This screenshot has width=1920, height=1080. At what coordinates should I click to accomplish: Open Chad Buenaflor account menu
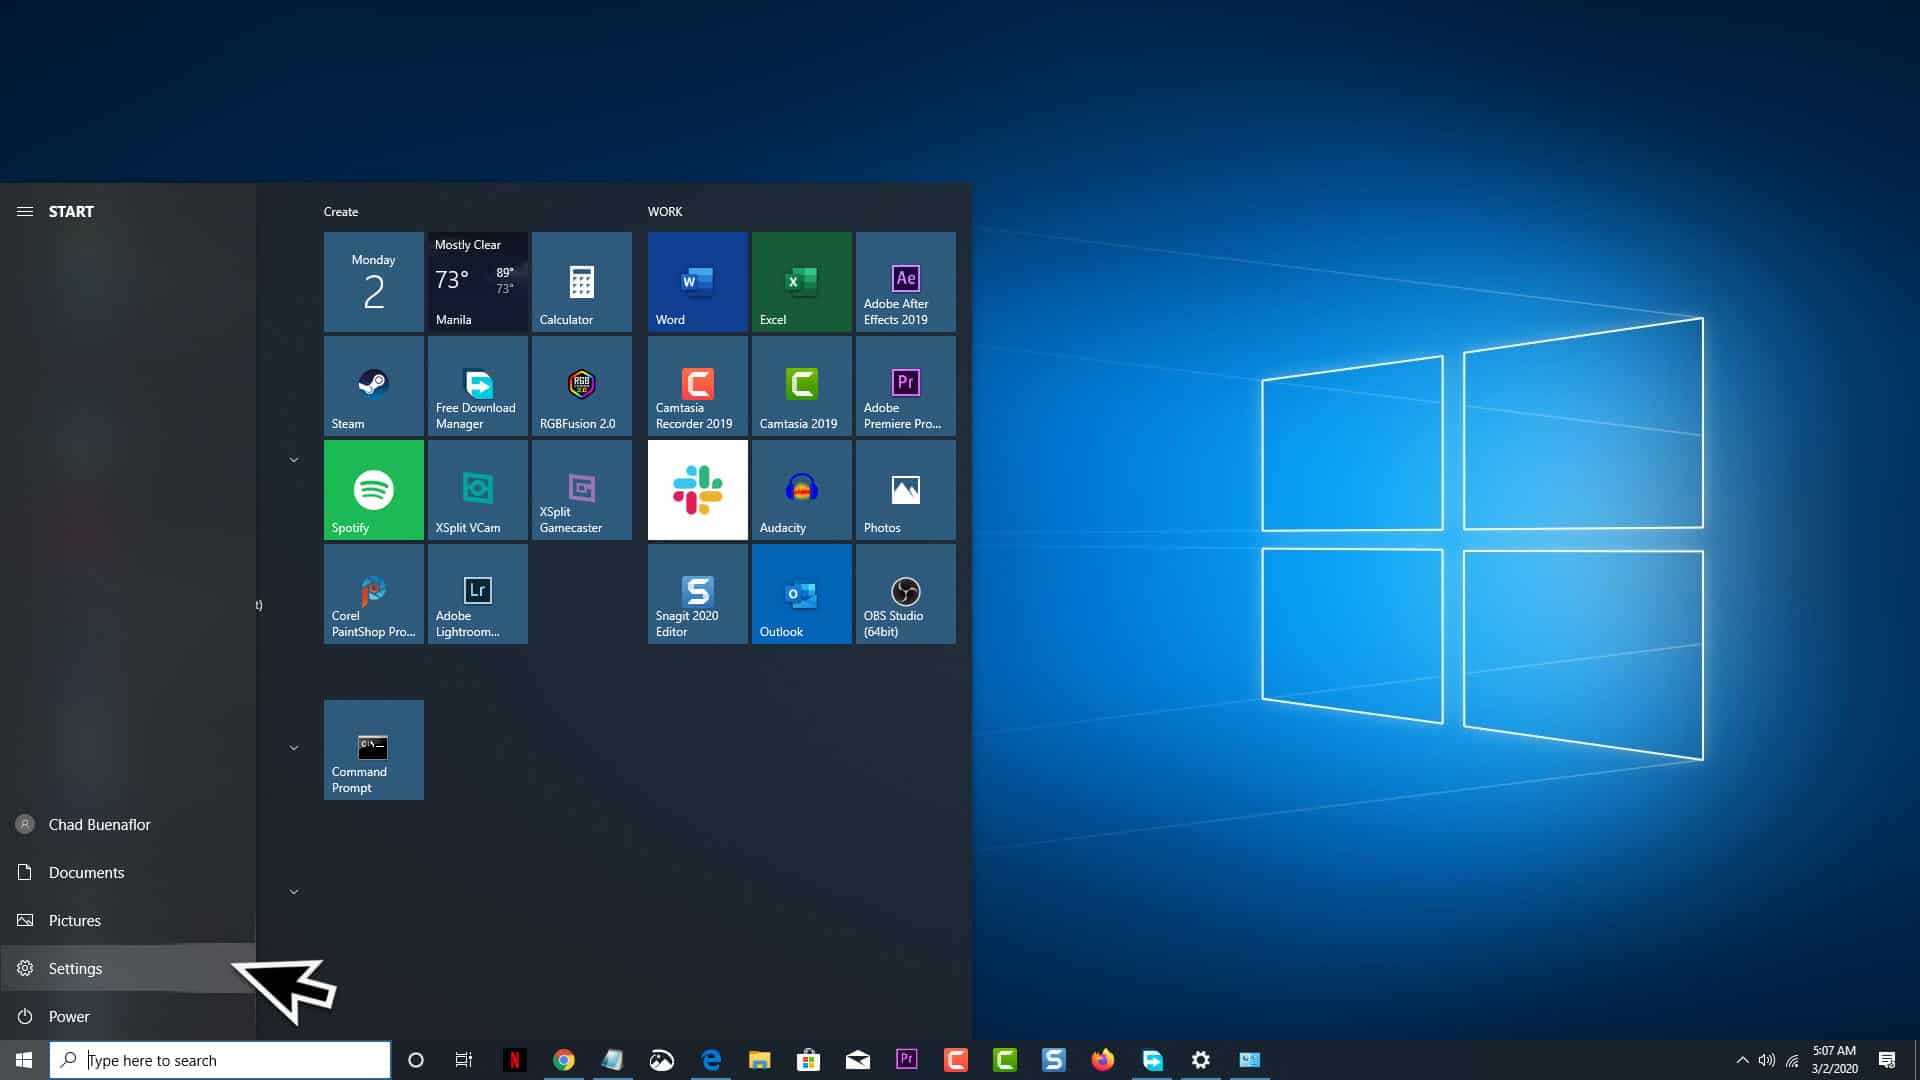click(x=128, y=825)
